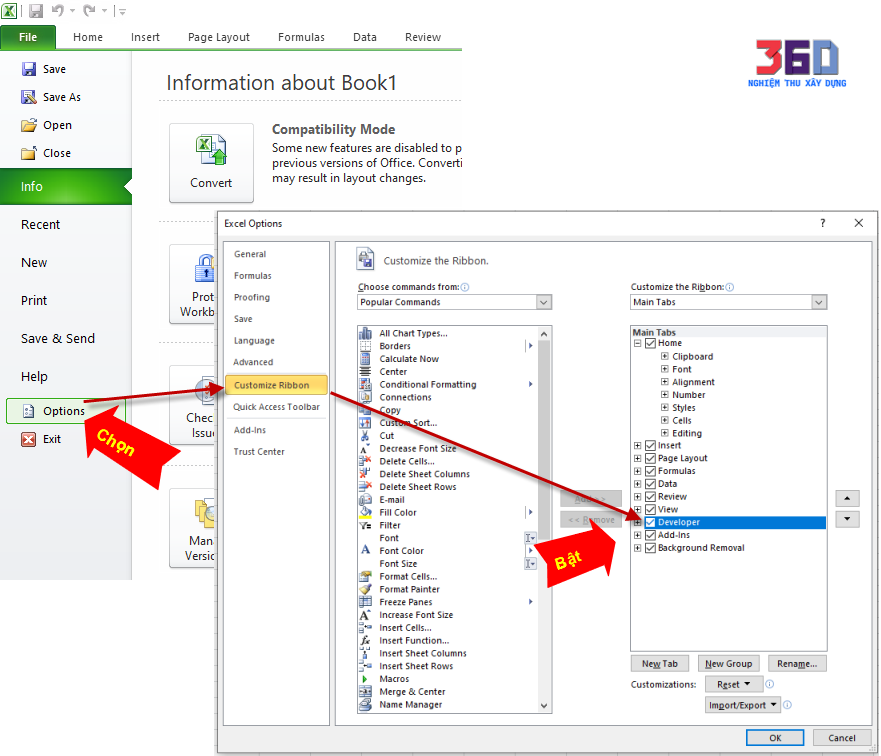Select Font Size in the commands list

click(x=398, y=563)
